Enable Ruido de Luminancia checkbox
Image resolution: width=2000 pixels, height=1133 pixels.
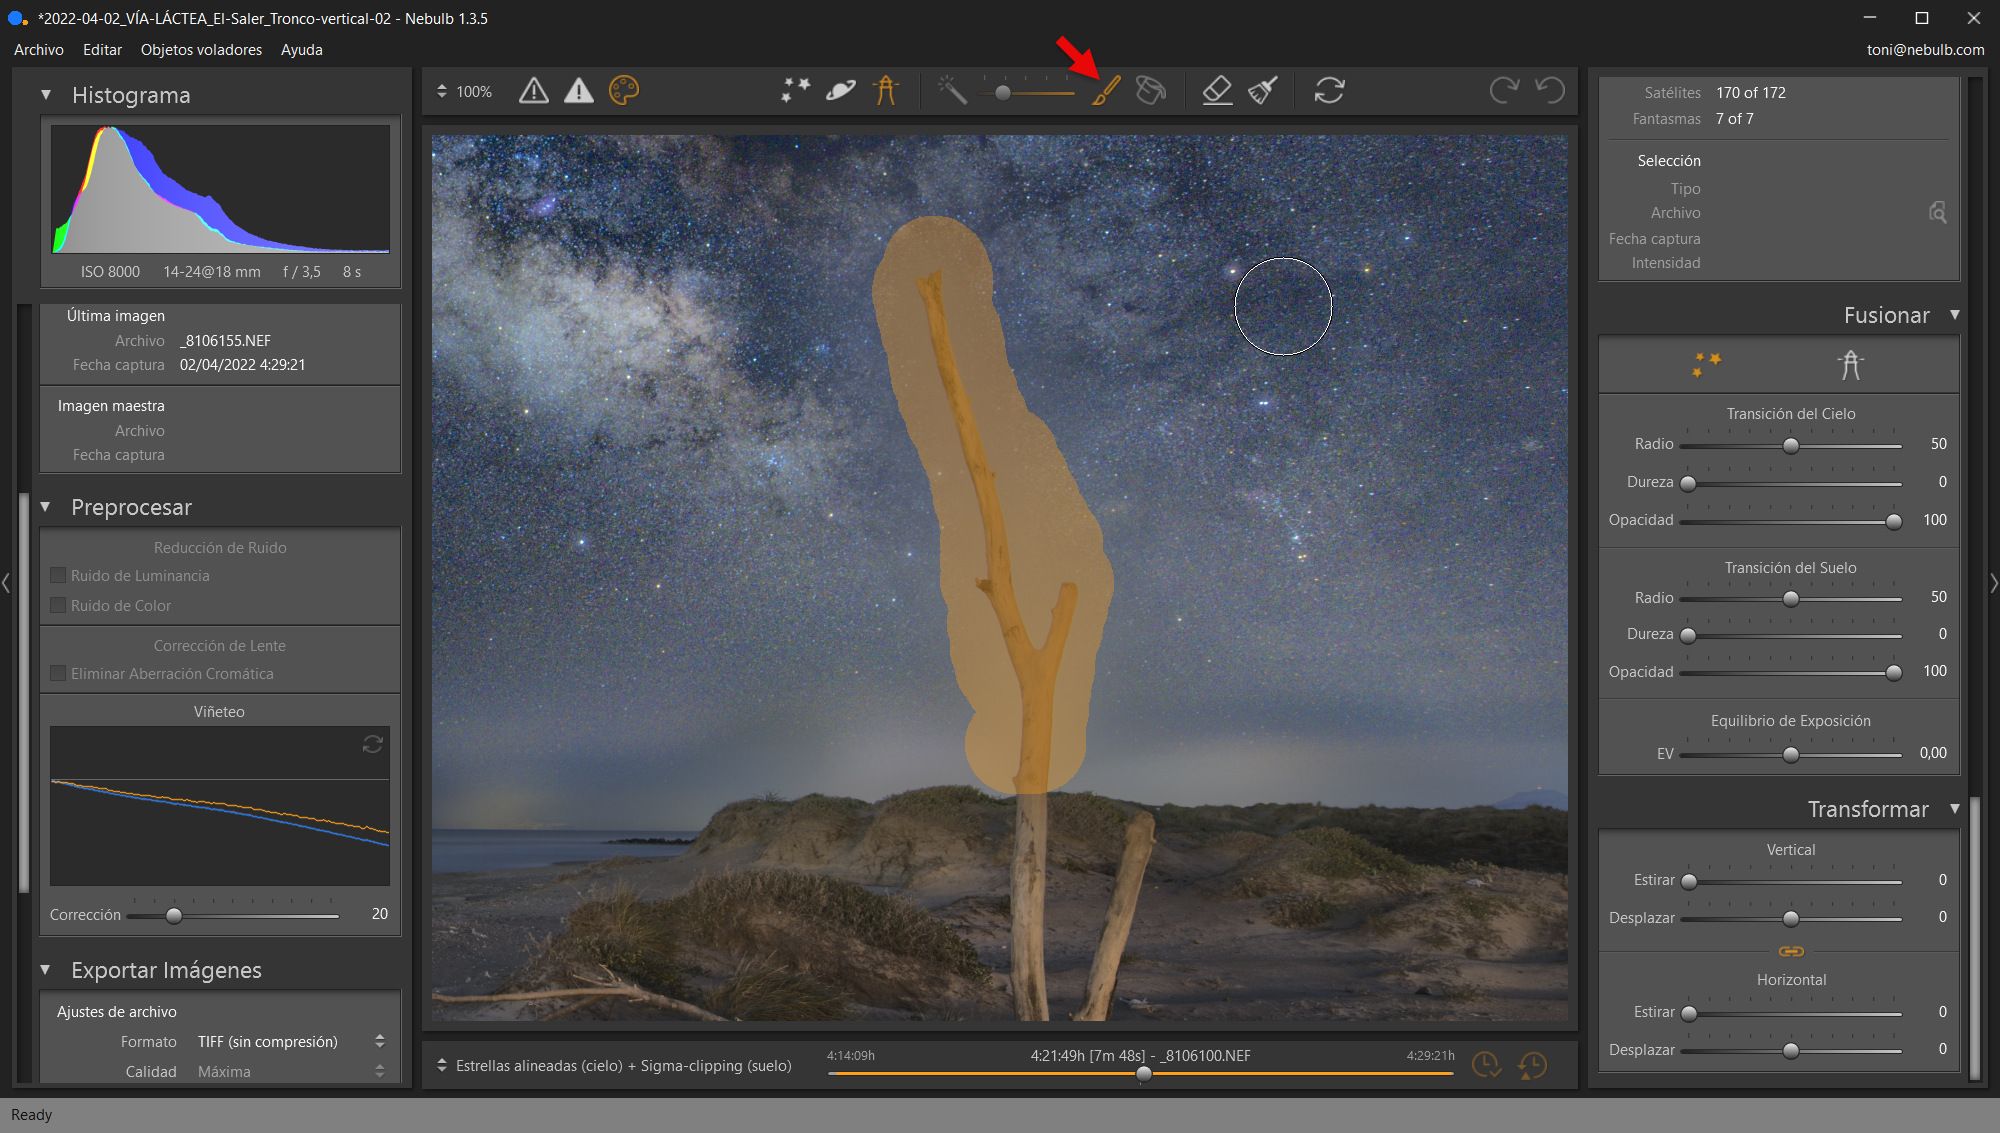[x=58, y=576]
